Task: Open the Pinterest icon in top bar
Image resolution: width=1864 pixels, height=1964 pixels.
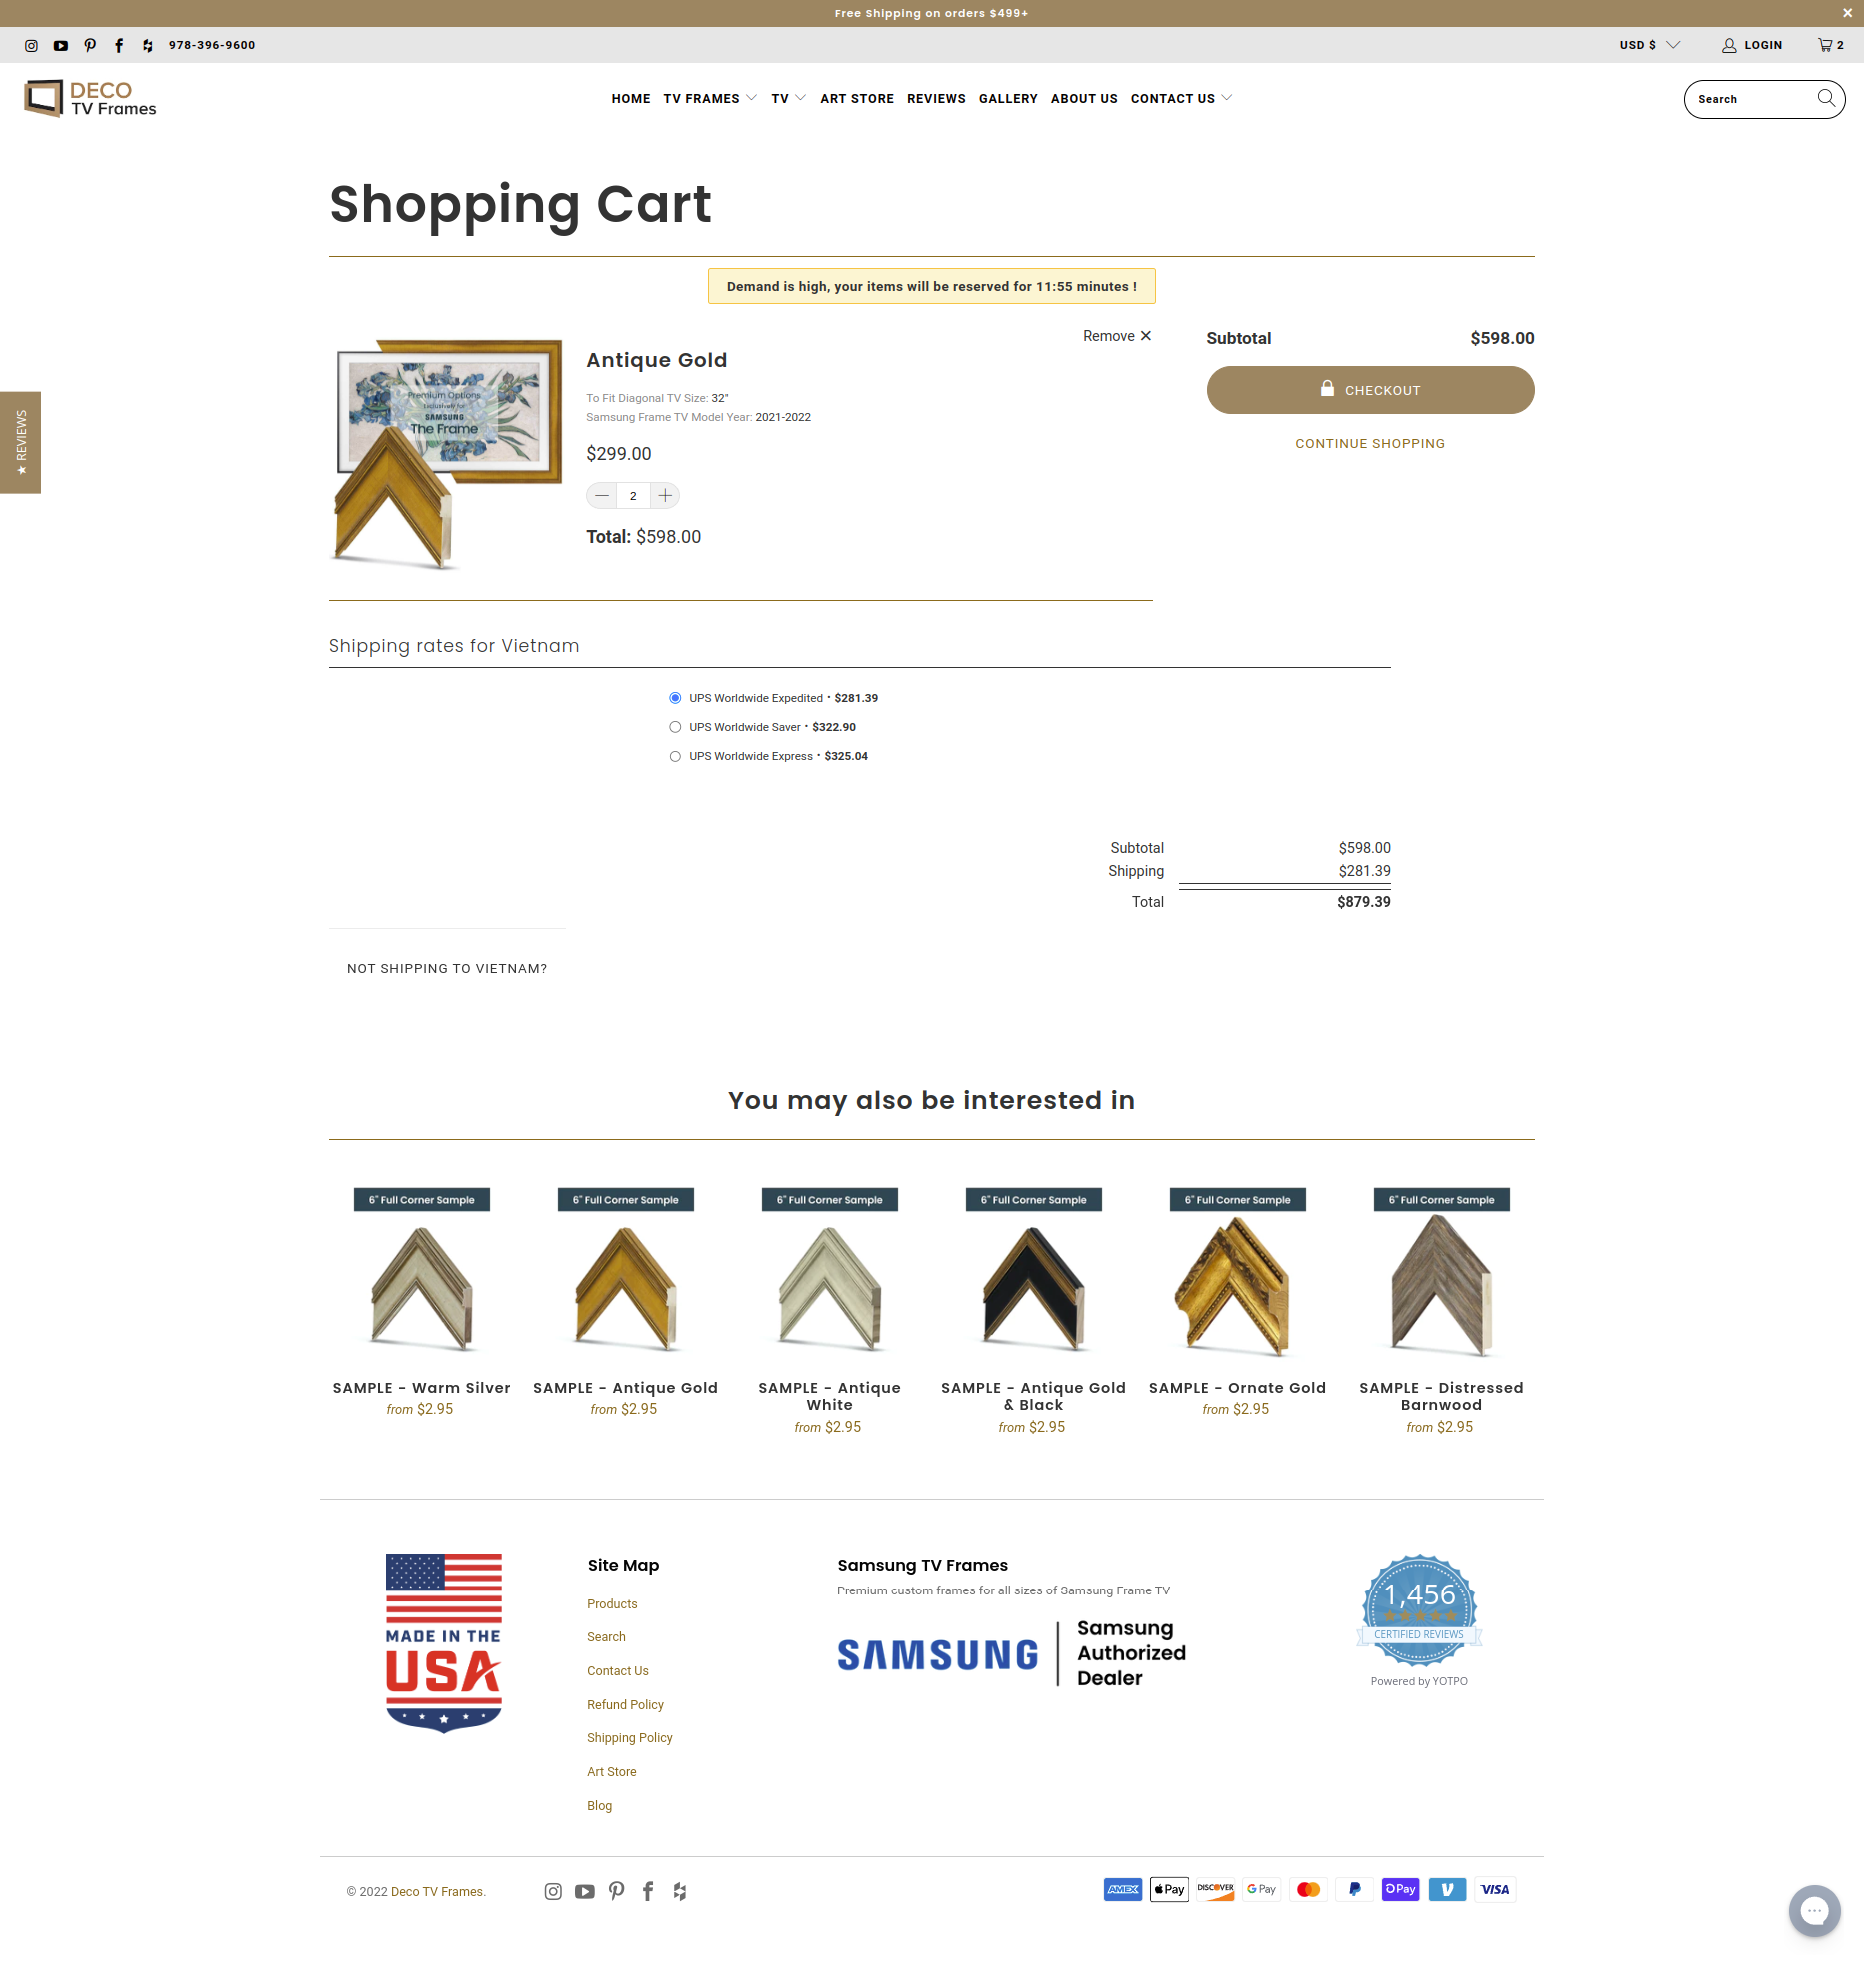Action: point(90,45)
